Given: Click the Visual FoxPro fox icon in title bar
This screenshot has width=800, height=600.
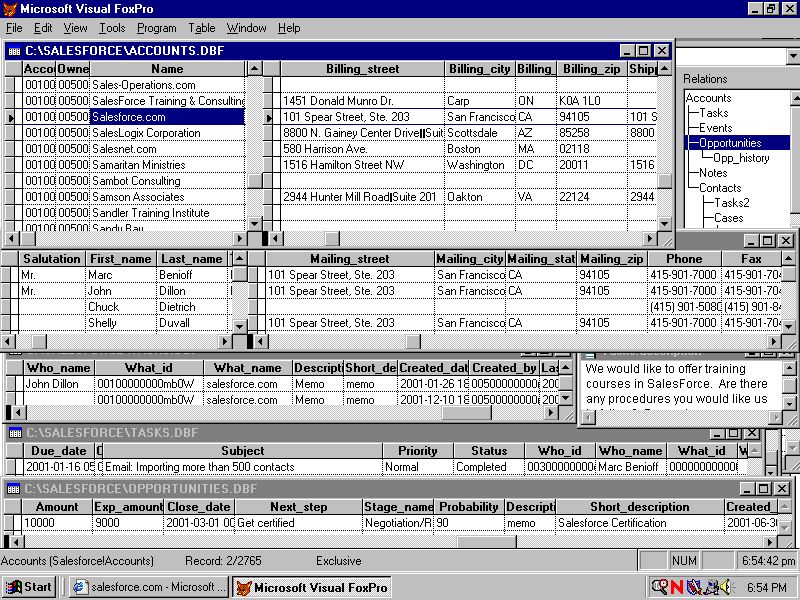Looking at the screenshot, I should click(10, 9).
